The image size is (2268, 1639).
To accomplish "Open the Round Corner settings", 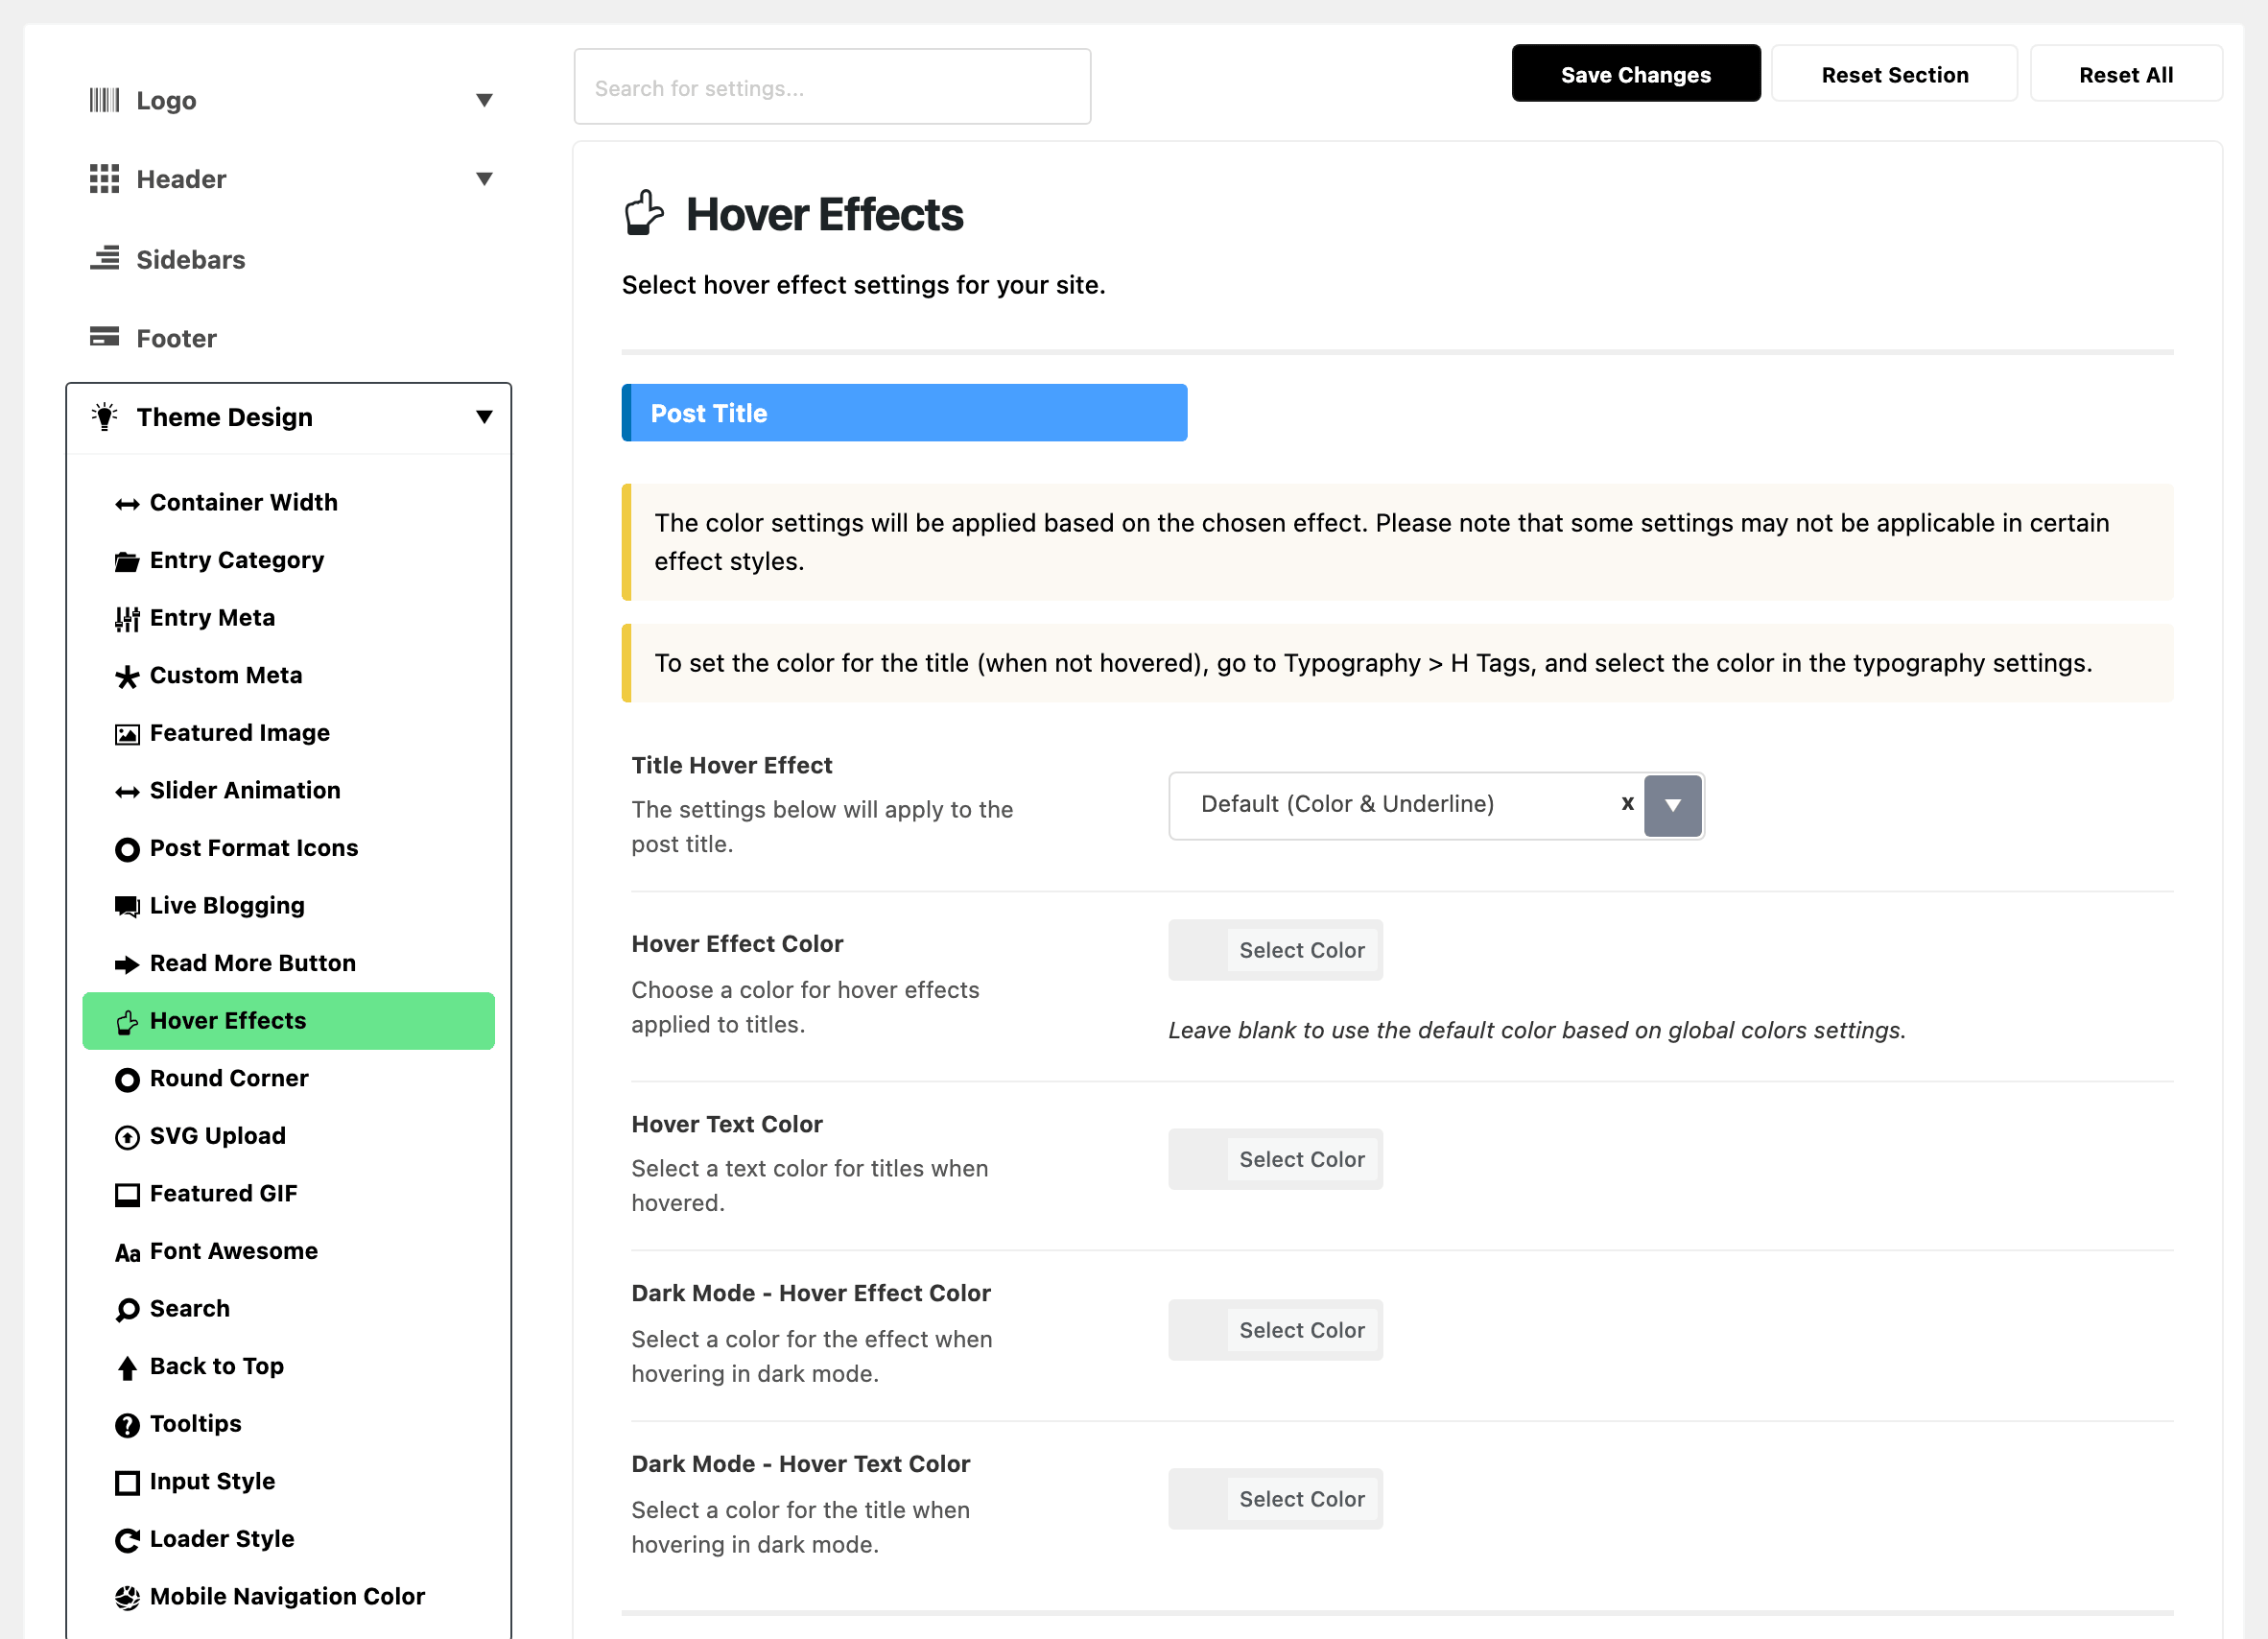I will 288,1078.
